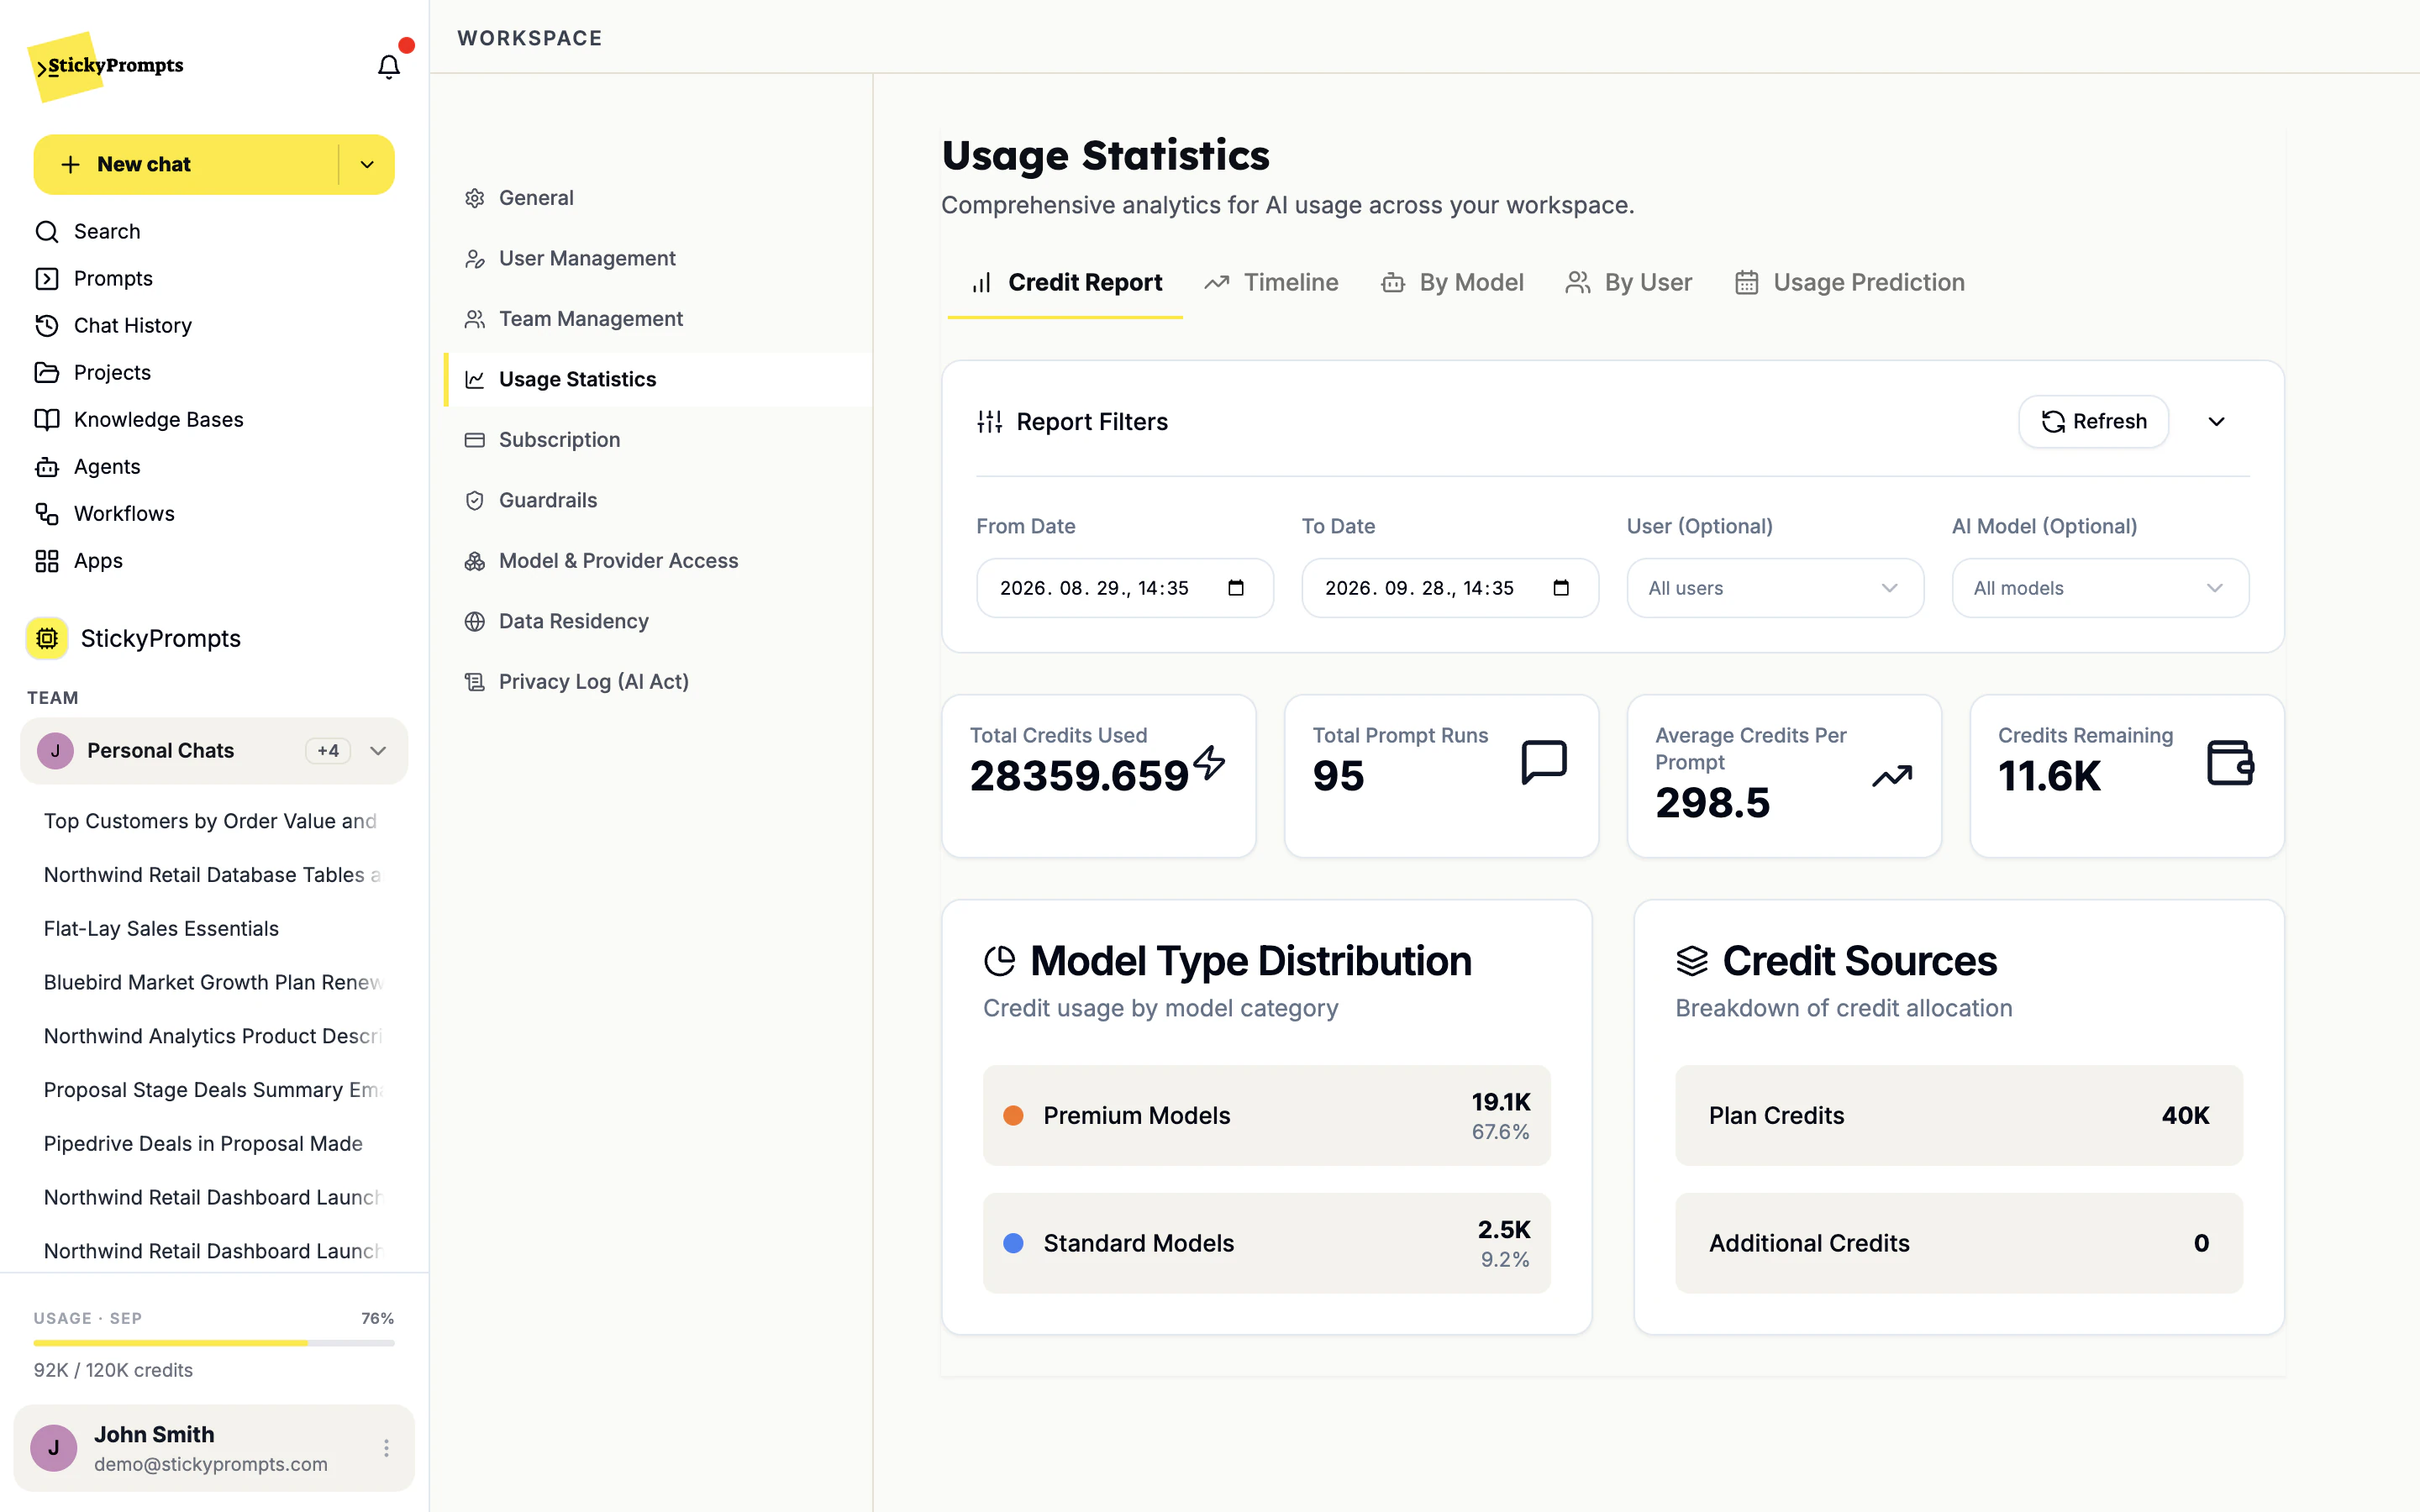Open the All models dropdown
Screen dimensions: 2420x1512
click(x=2100, y=588)
